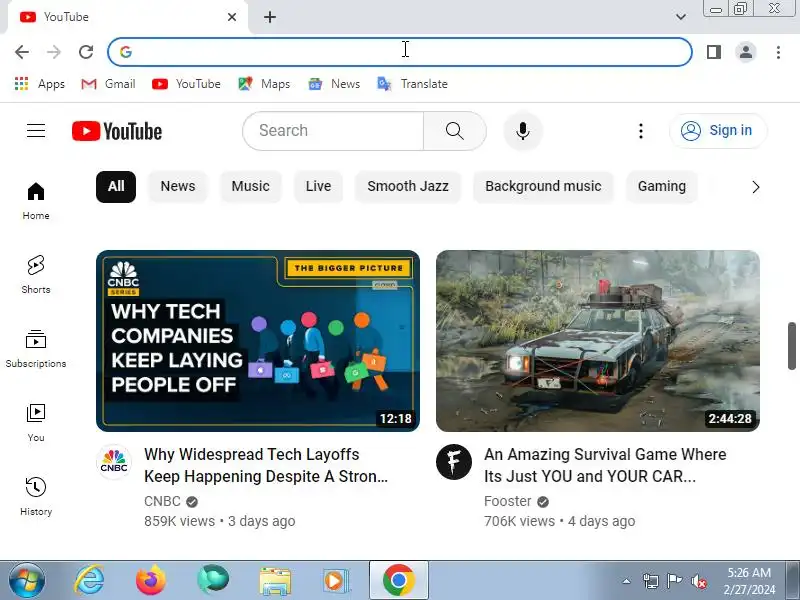Open the title 'Why Widespread Tech Layoffs'
This screenshot has width=800, height=600.
266,465
